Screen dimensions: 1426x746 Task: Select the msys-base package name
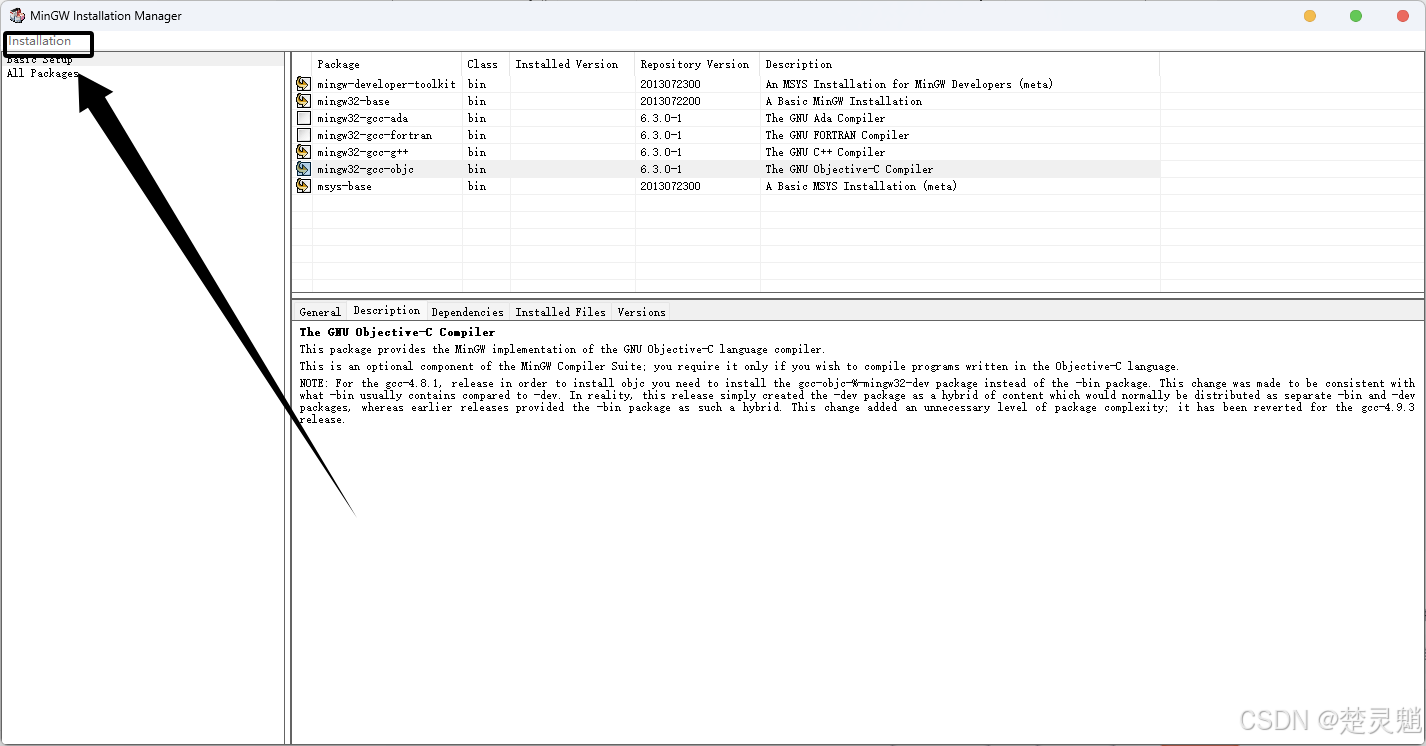pyautogui.click(x=344, y=186)
